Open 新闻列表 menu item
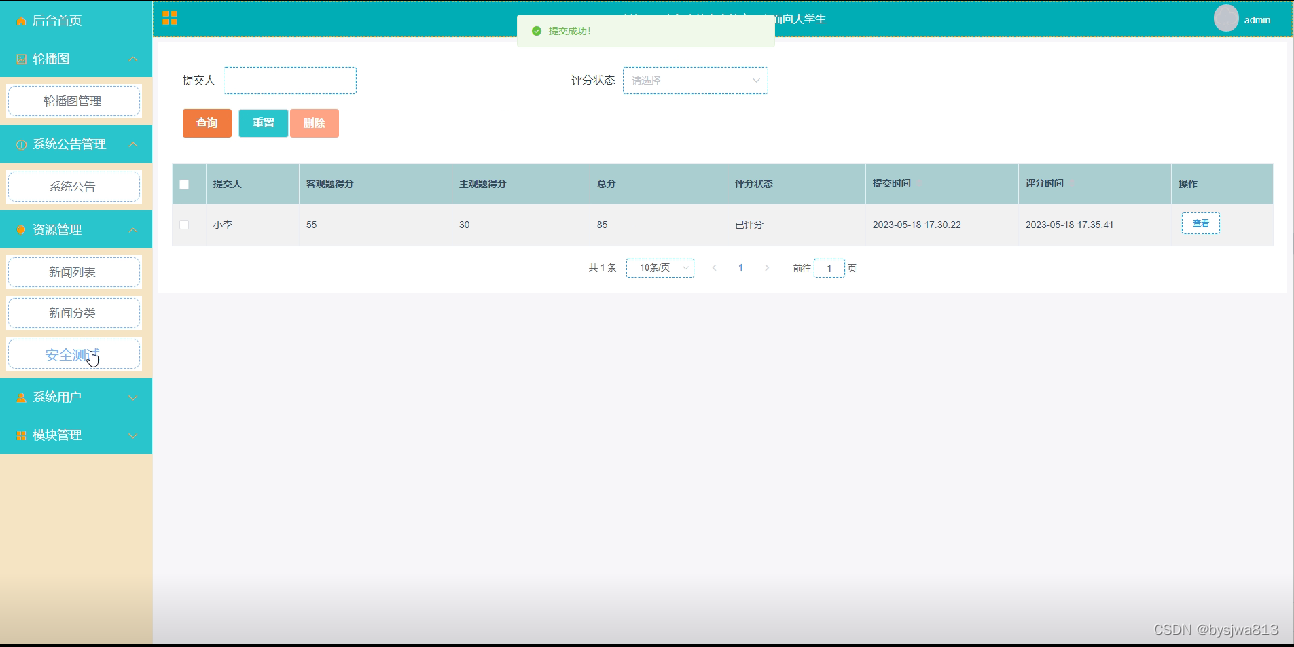The height and width of the screenshot is (647, 1294). coord(74,272)
